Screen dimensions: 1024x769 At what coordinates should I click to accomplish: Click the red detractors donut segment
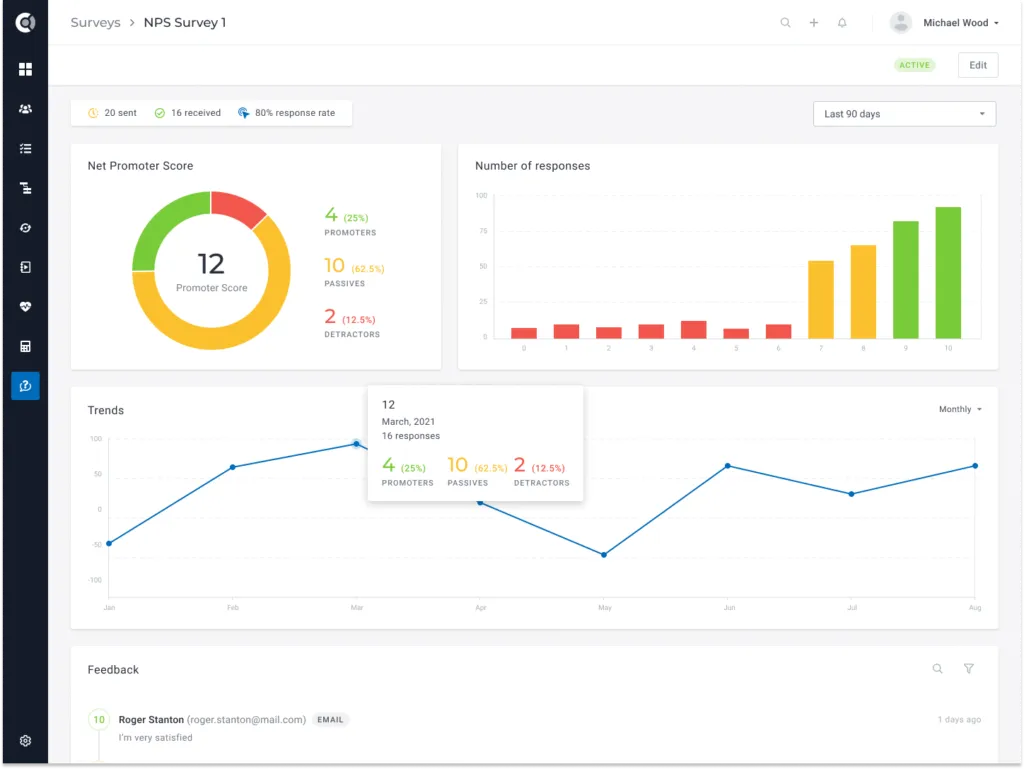(x=236, y=206)
